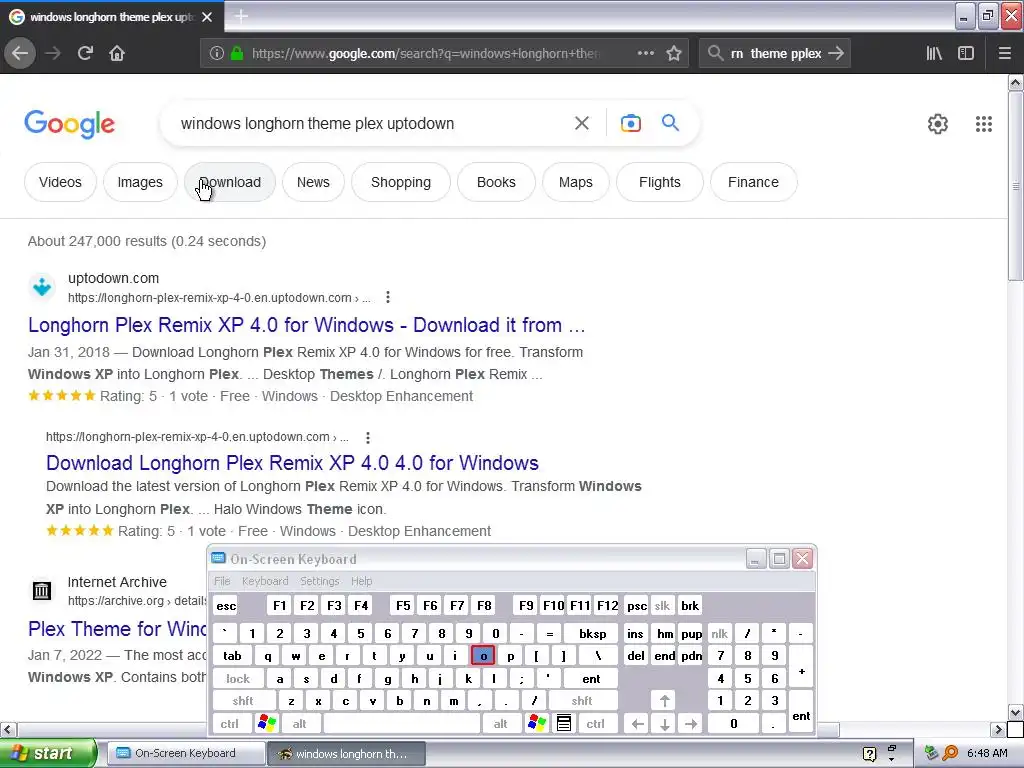Open page actions three-dot menu in address bar

tap(645, 54)
